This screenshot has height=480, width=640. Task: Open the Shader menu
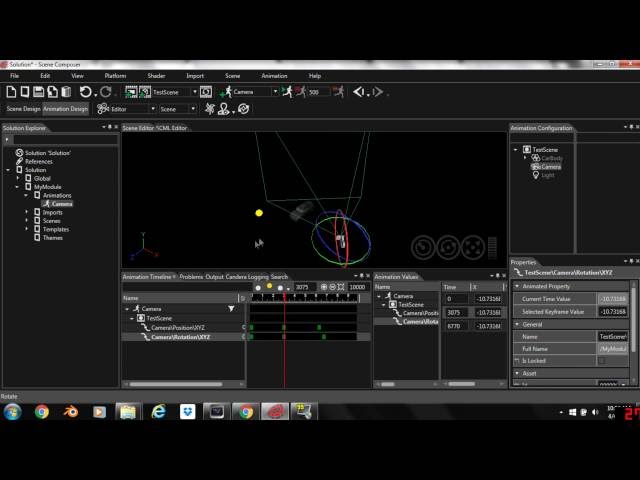coord(156,76)
